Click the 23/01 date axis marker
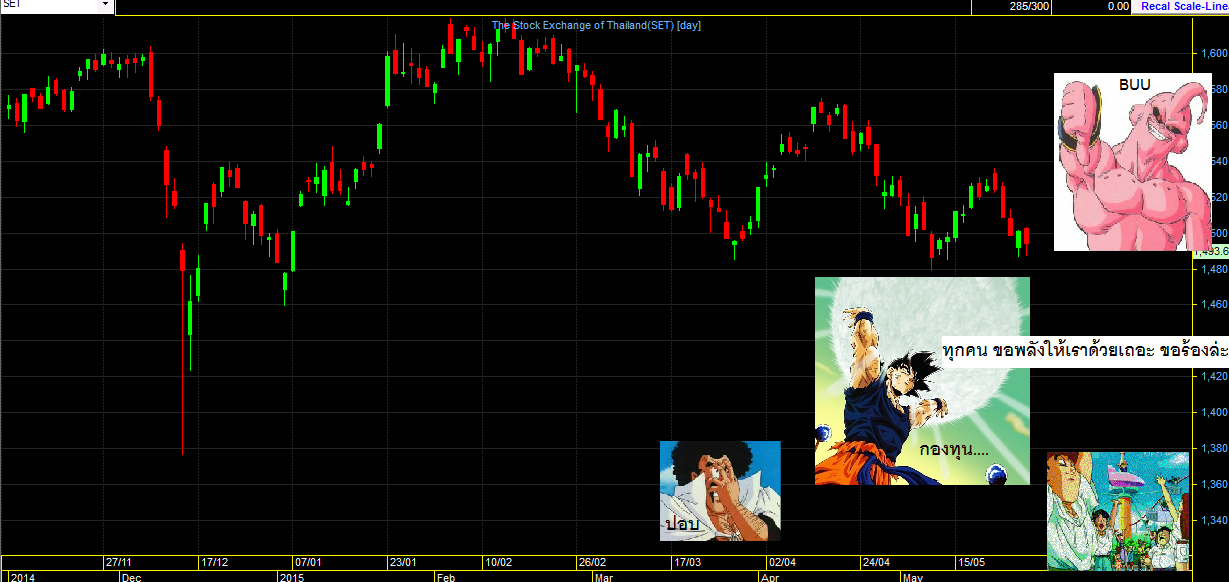Screen dimensions: 1229x582 pyautogui.click(x=403, y=562)
